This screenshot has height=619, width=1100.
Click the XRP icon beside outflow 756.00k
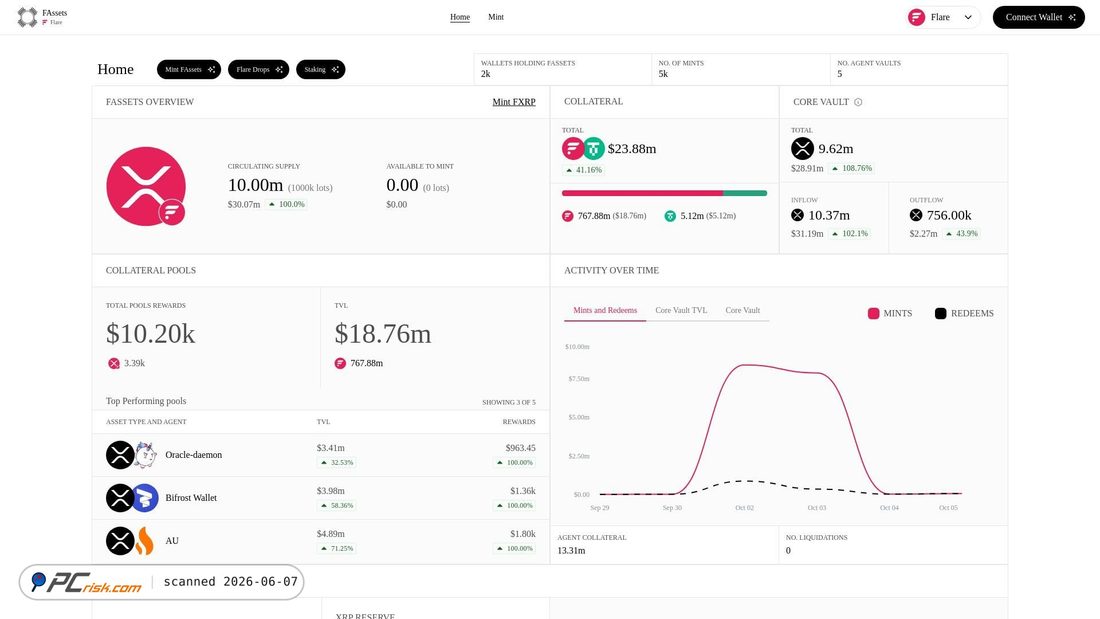coord(915,215)
